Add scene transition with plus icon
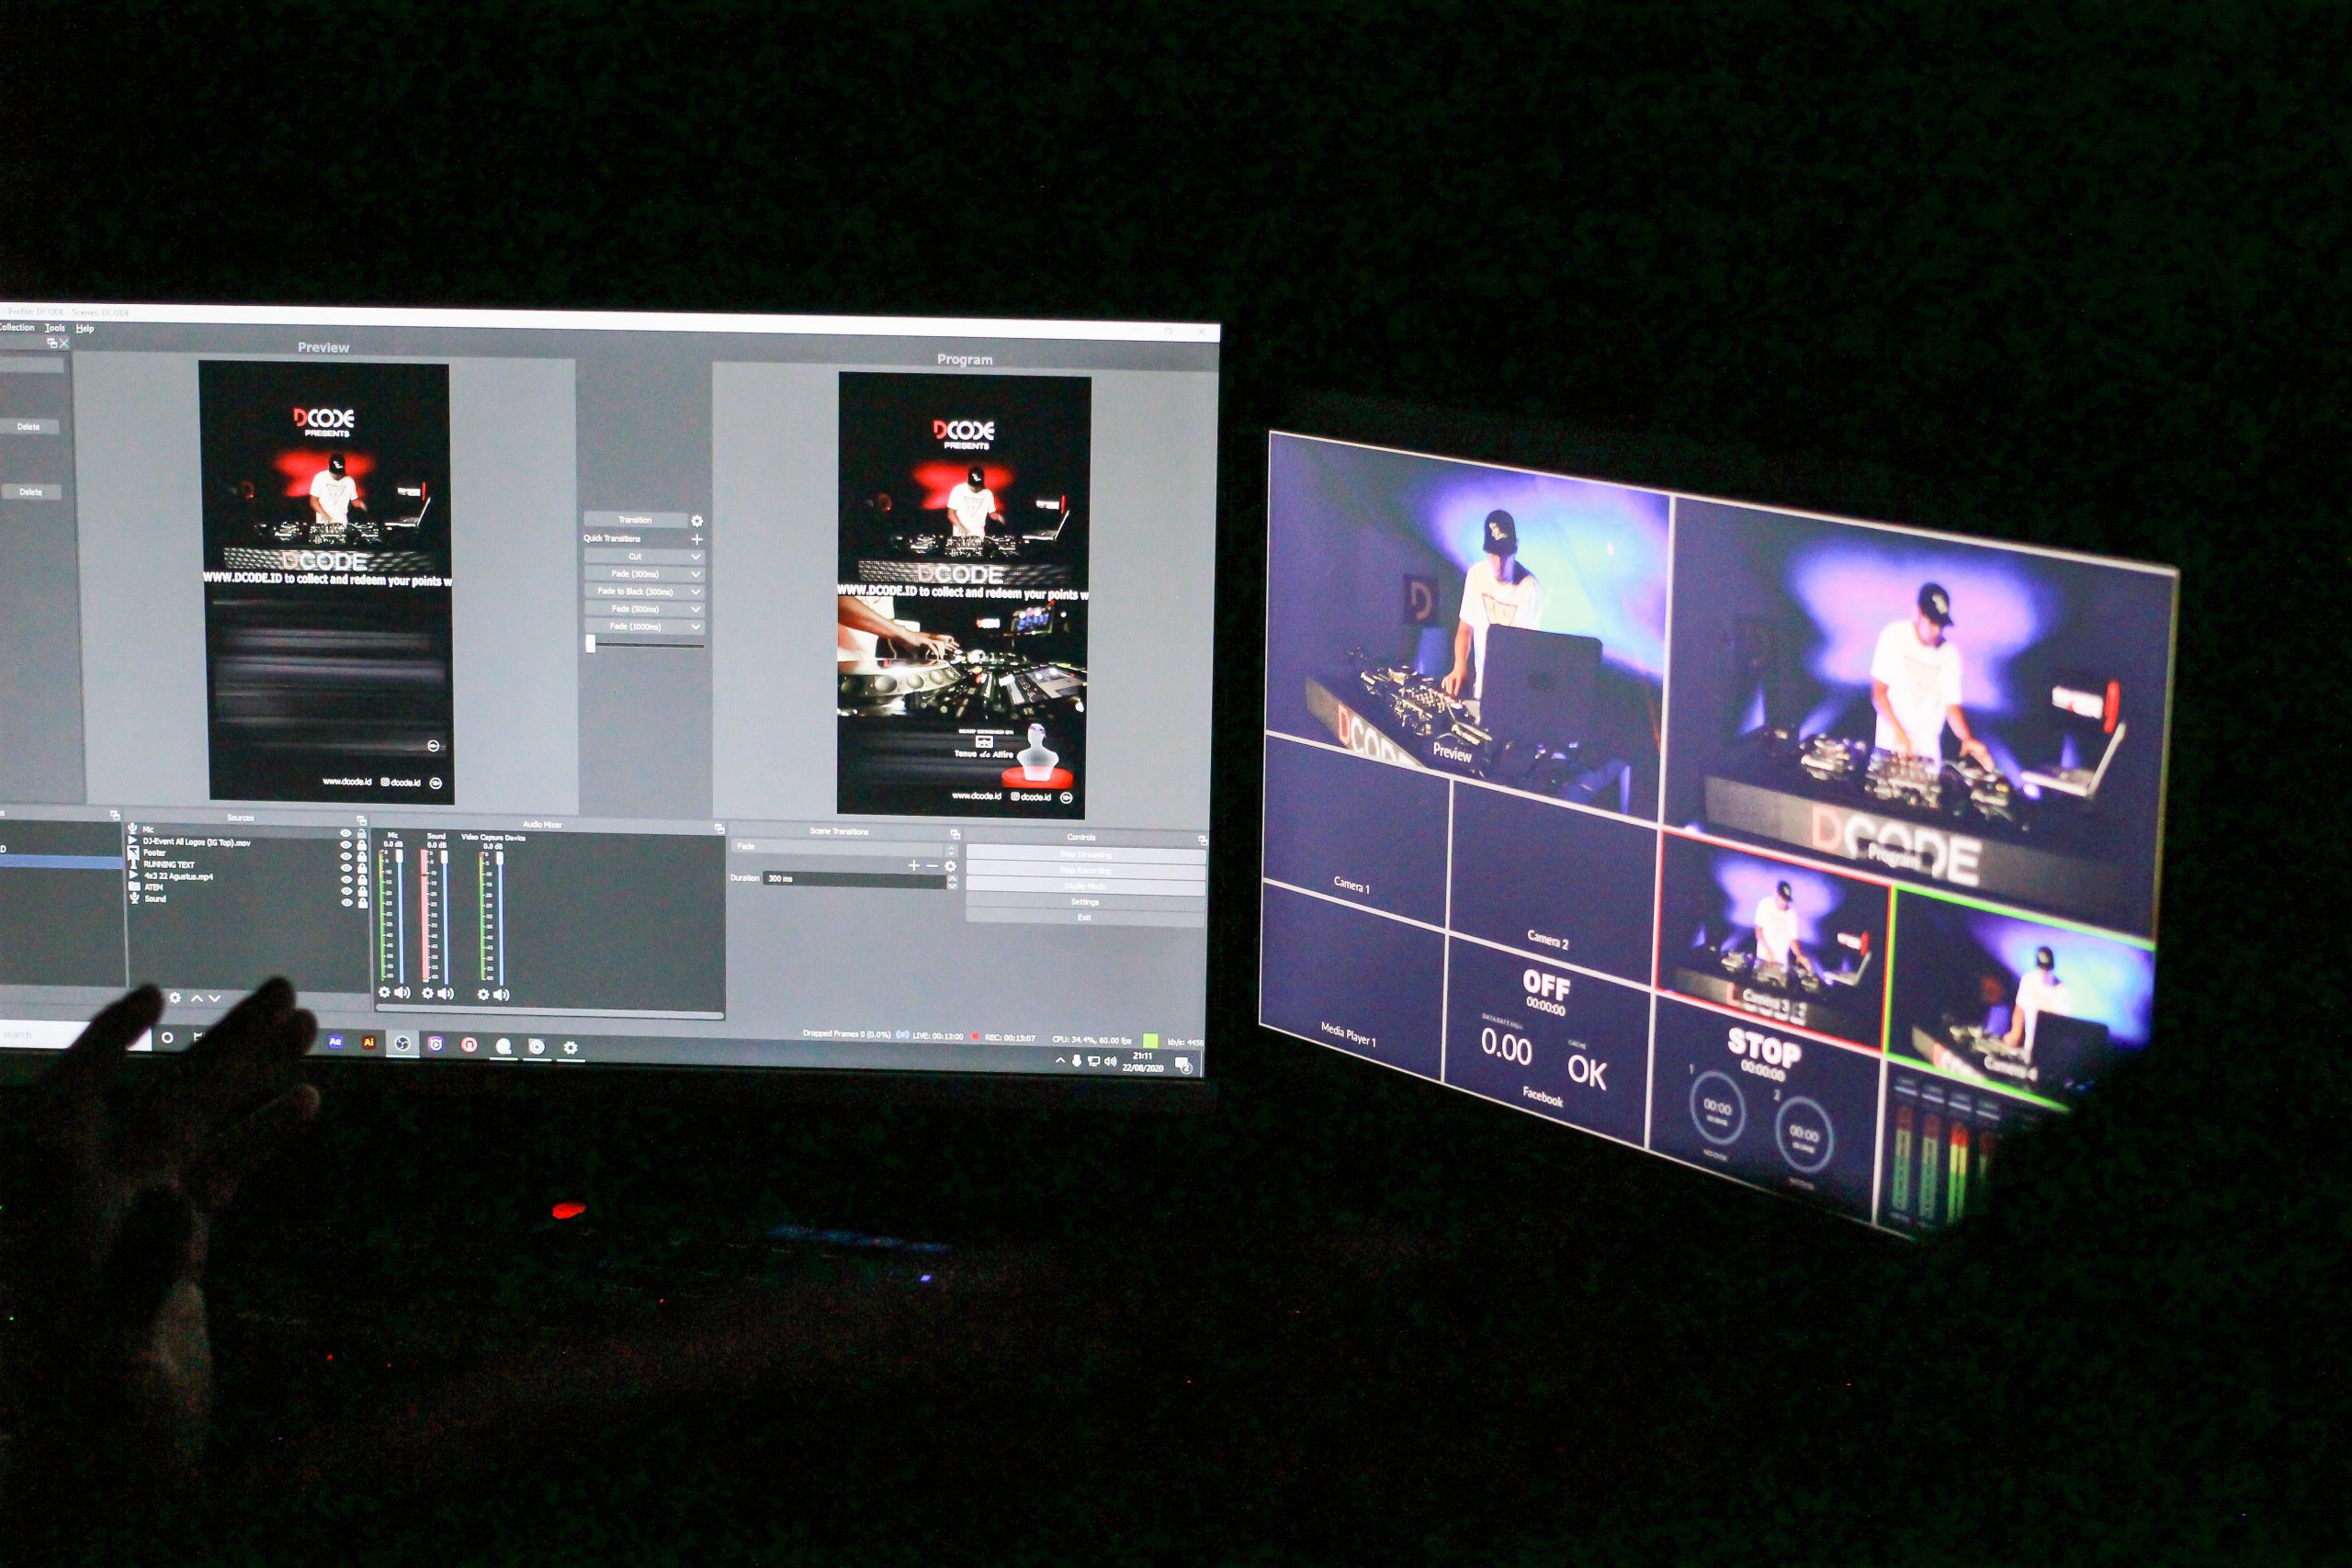 [913, 865]
